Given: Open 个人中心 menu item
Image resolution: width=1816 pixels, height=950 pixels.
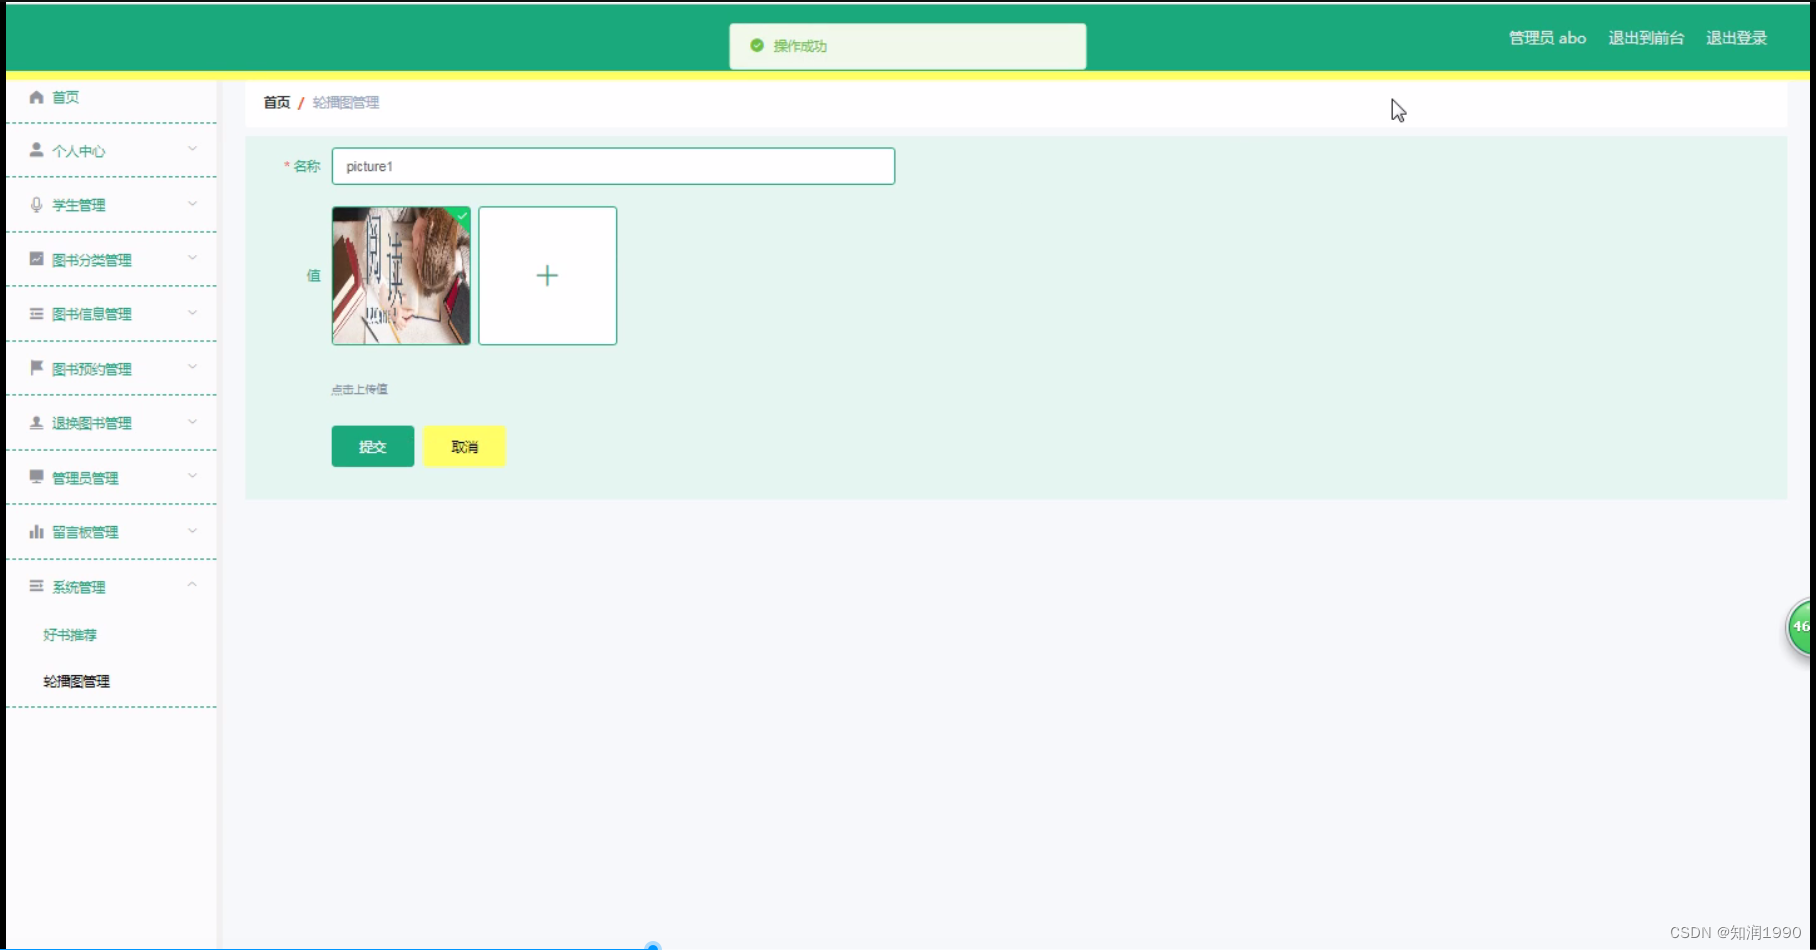Looking at the screenshot, I should 111,151.
